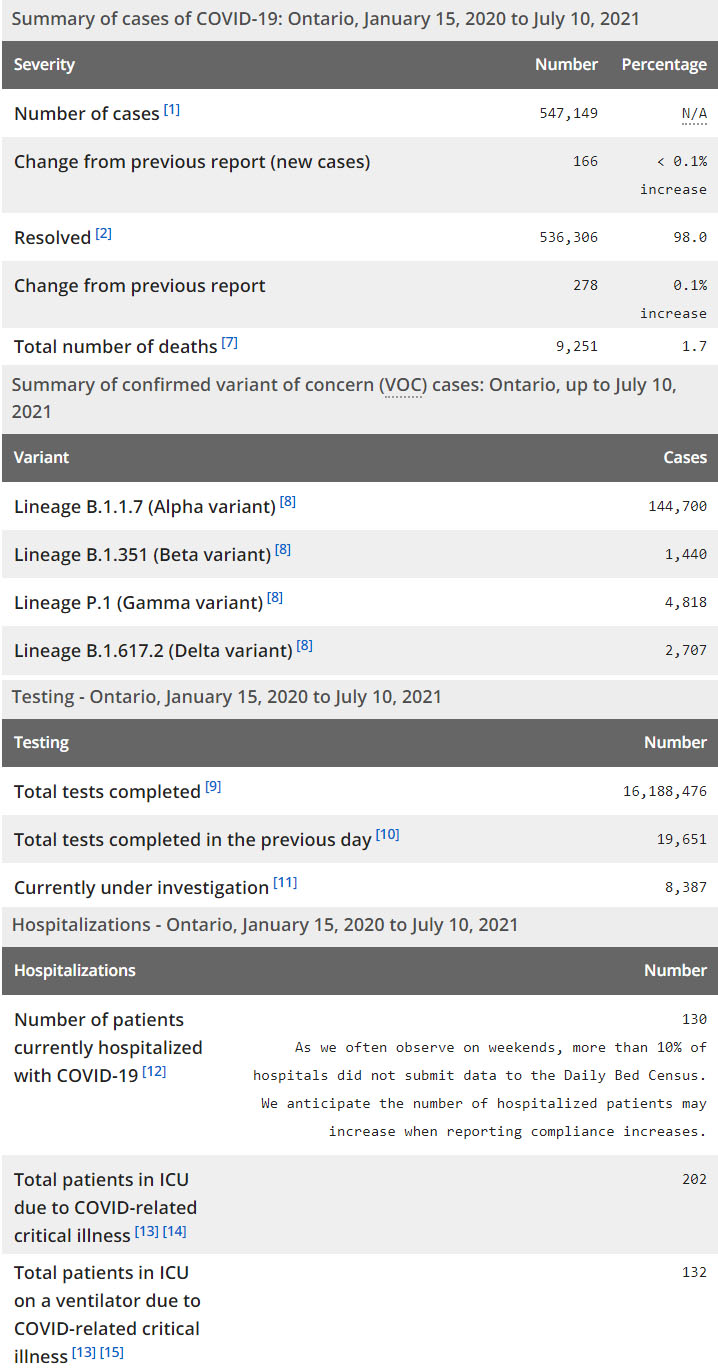Viewport: 718px width, 1372px height.
Task: Open footnote 8 for the Beta variant
Action: [x=283, y=550]
